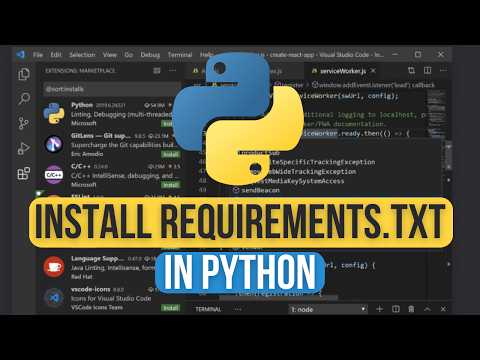This screenshot has height=360, width=480.
Task: Close the terminal panel
Action: click(443, 309)
